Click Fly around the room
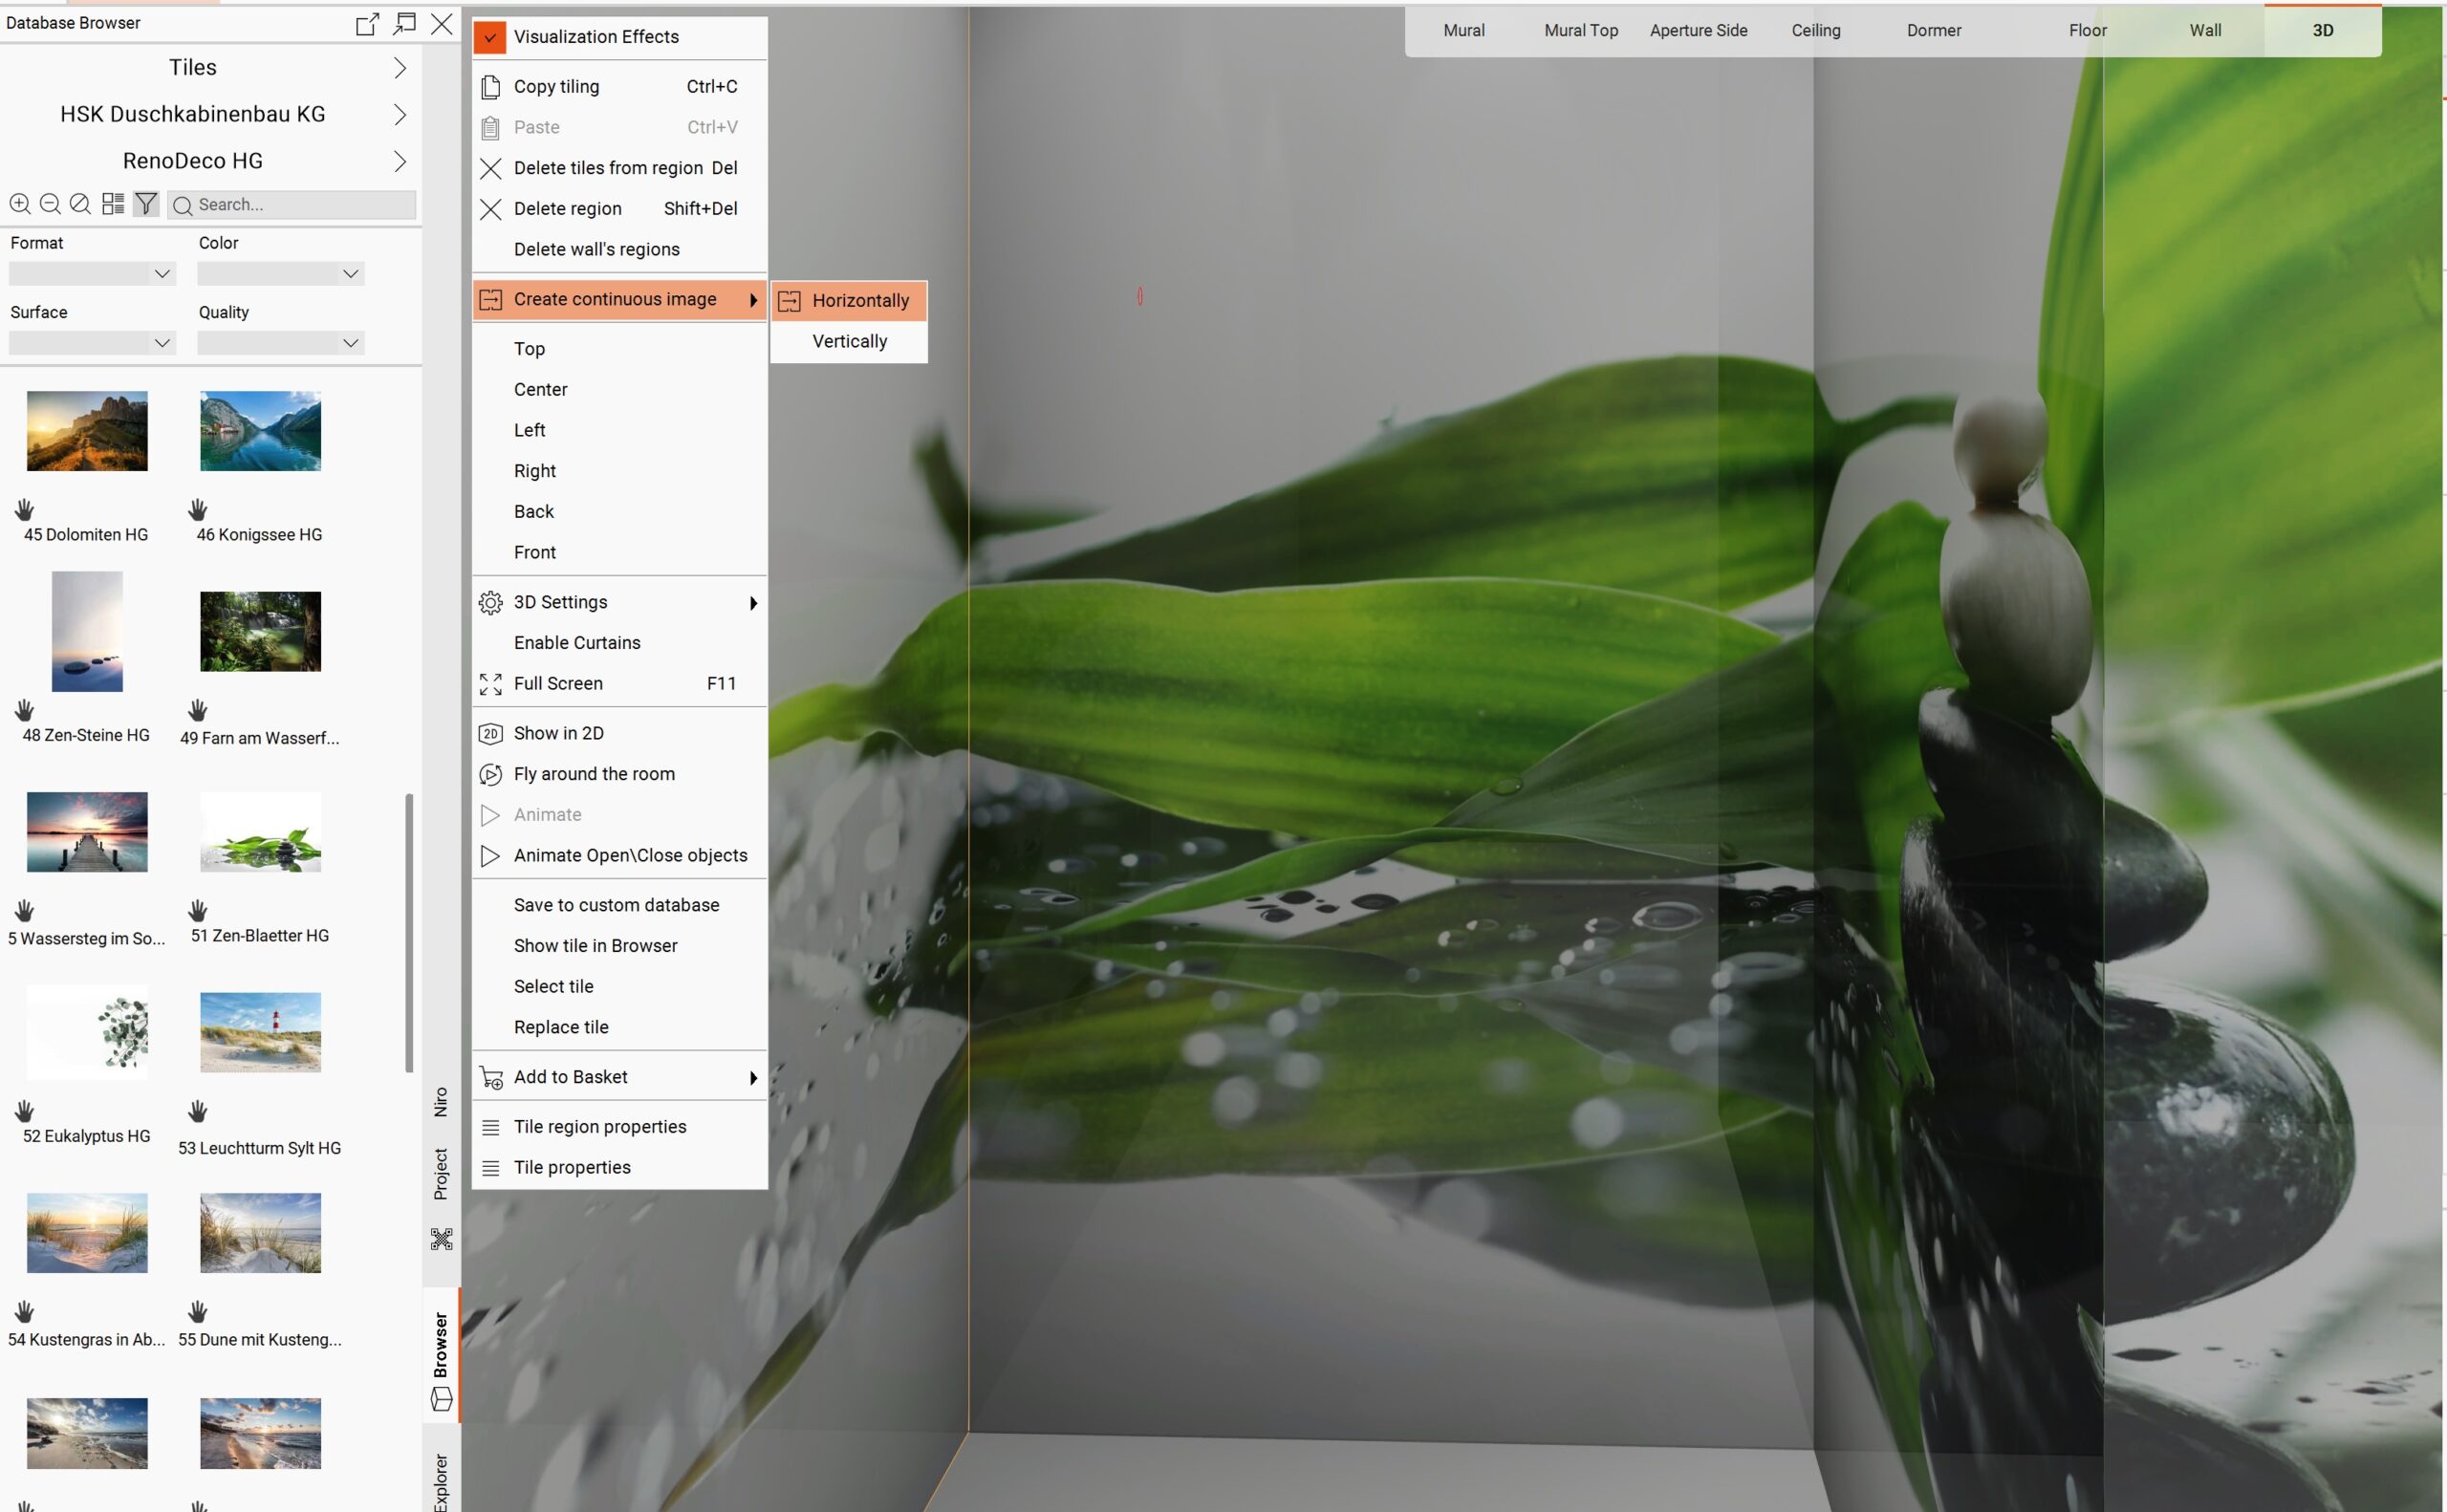This screenshot has width=2447, height=1512. tap(594, 774)
